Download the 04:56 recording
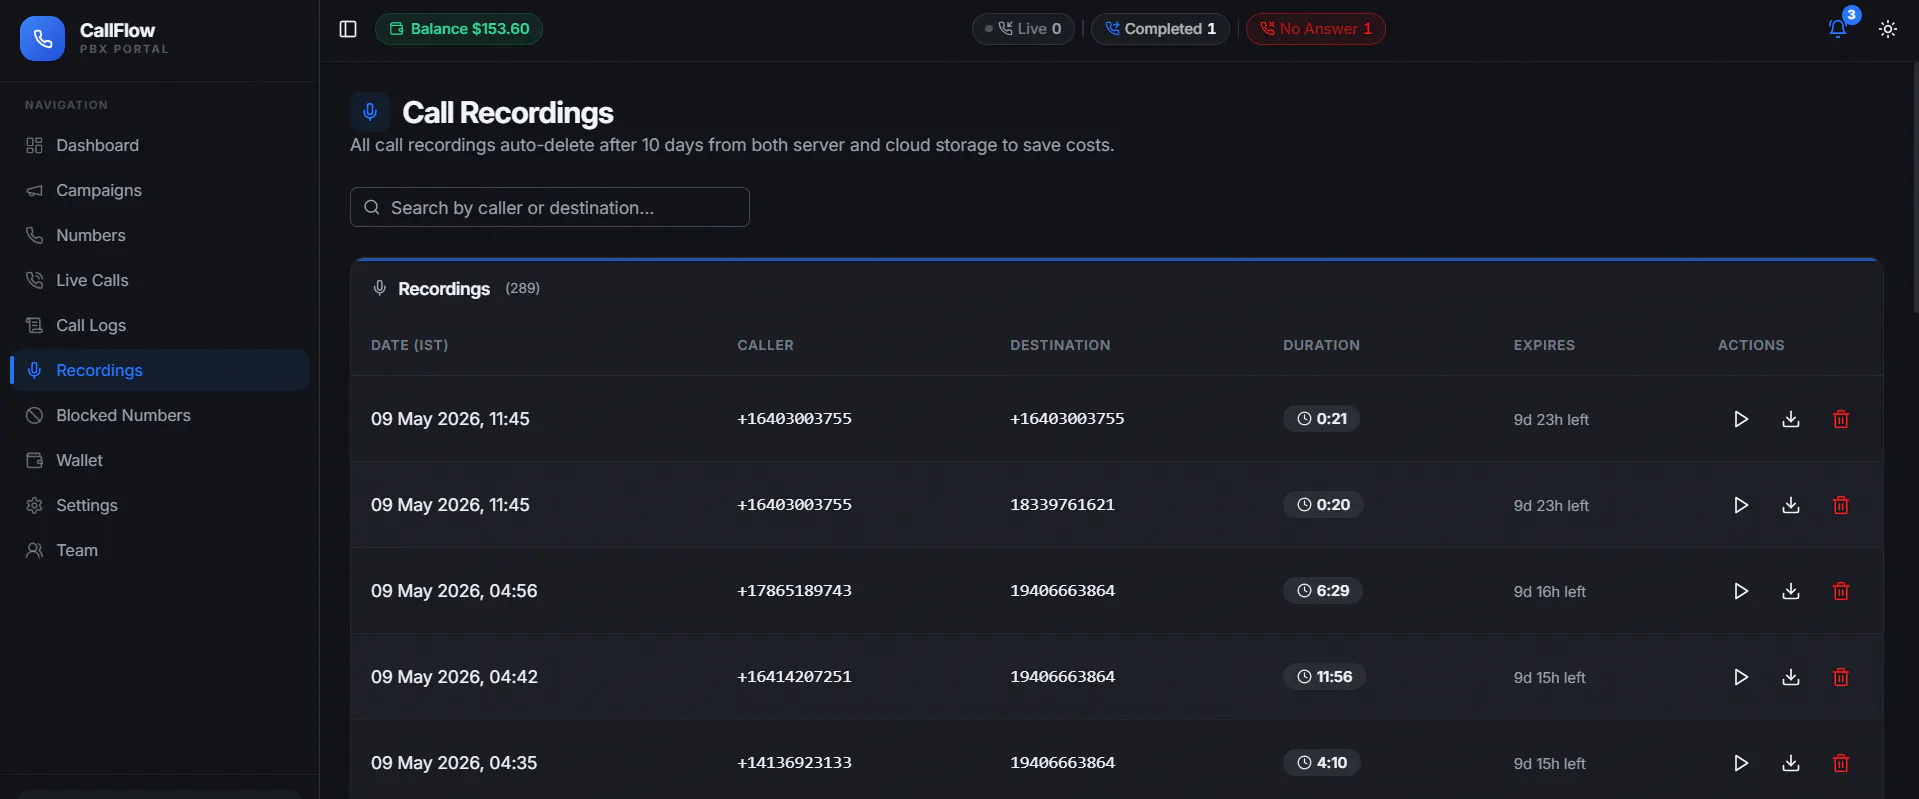 [x=1791, y=591]
